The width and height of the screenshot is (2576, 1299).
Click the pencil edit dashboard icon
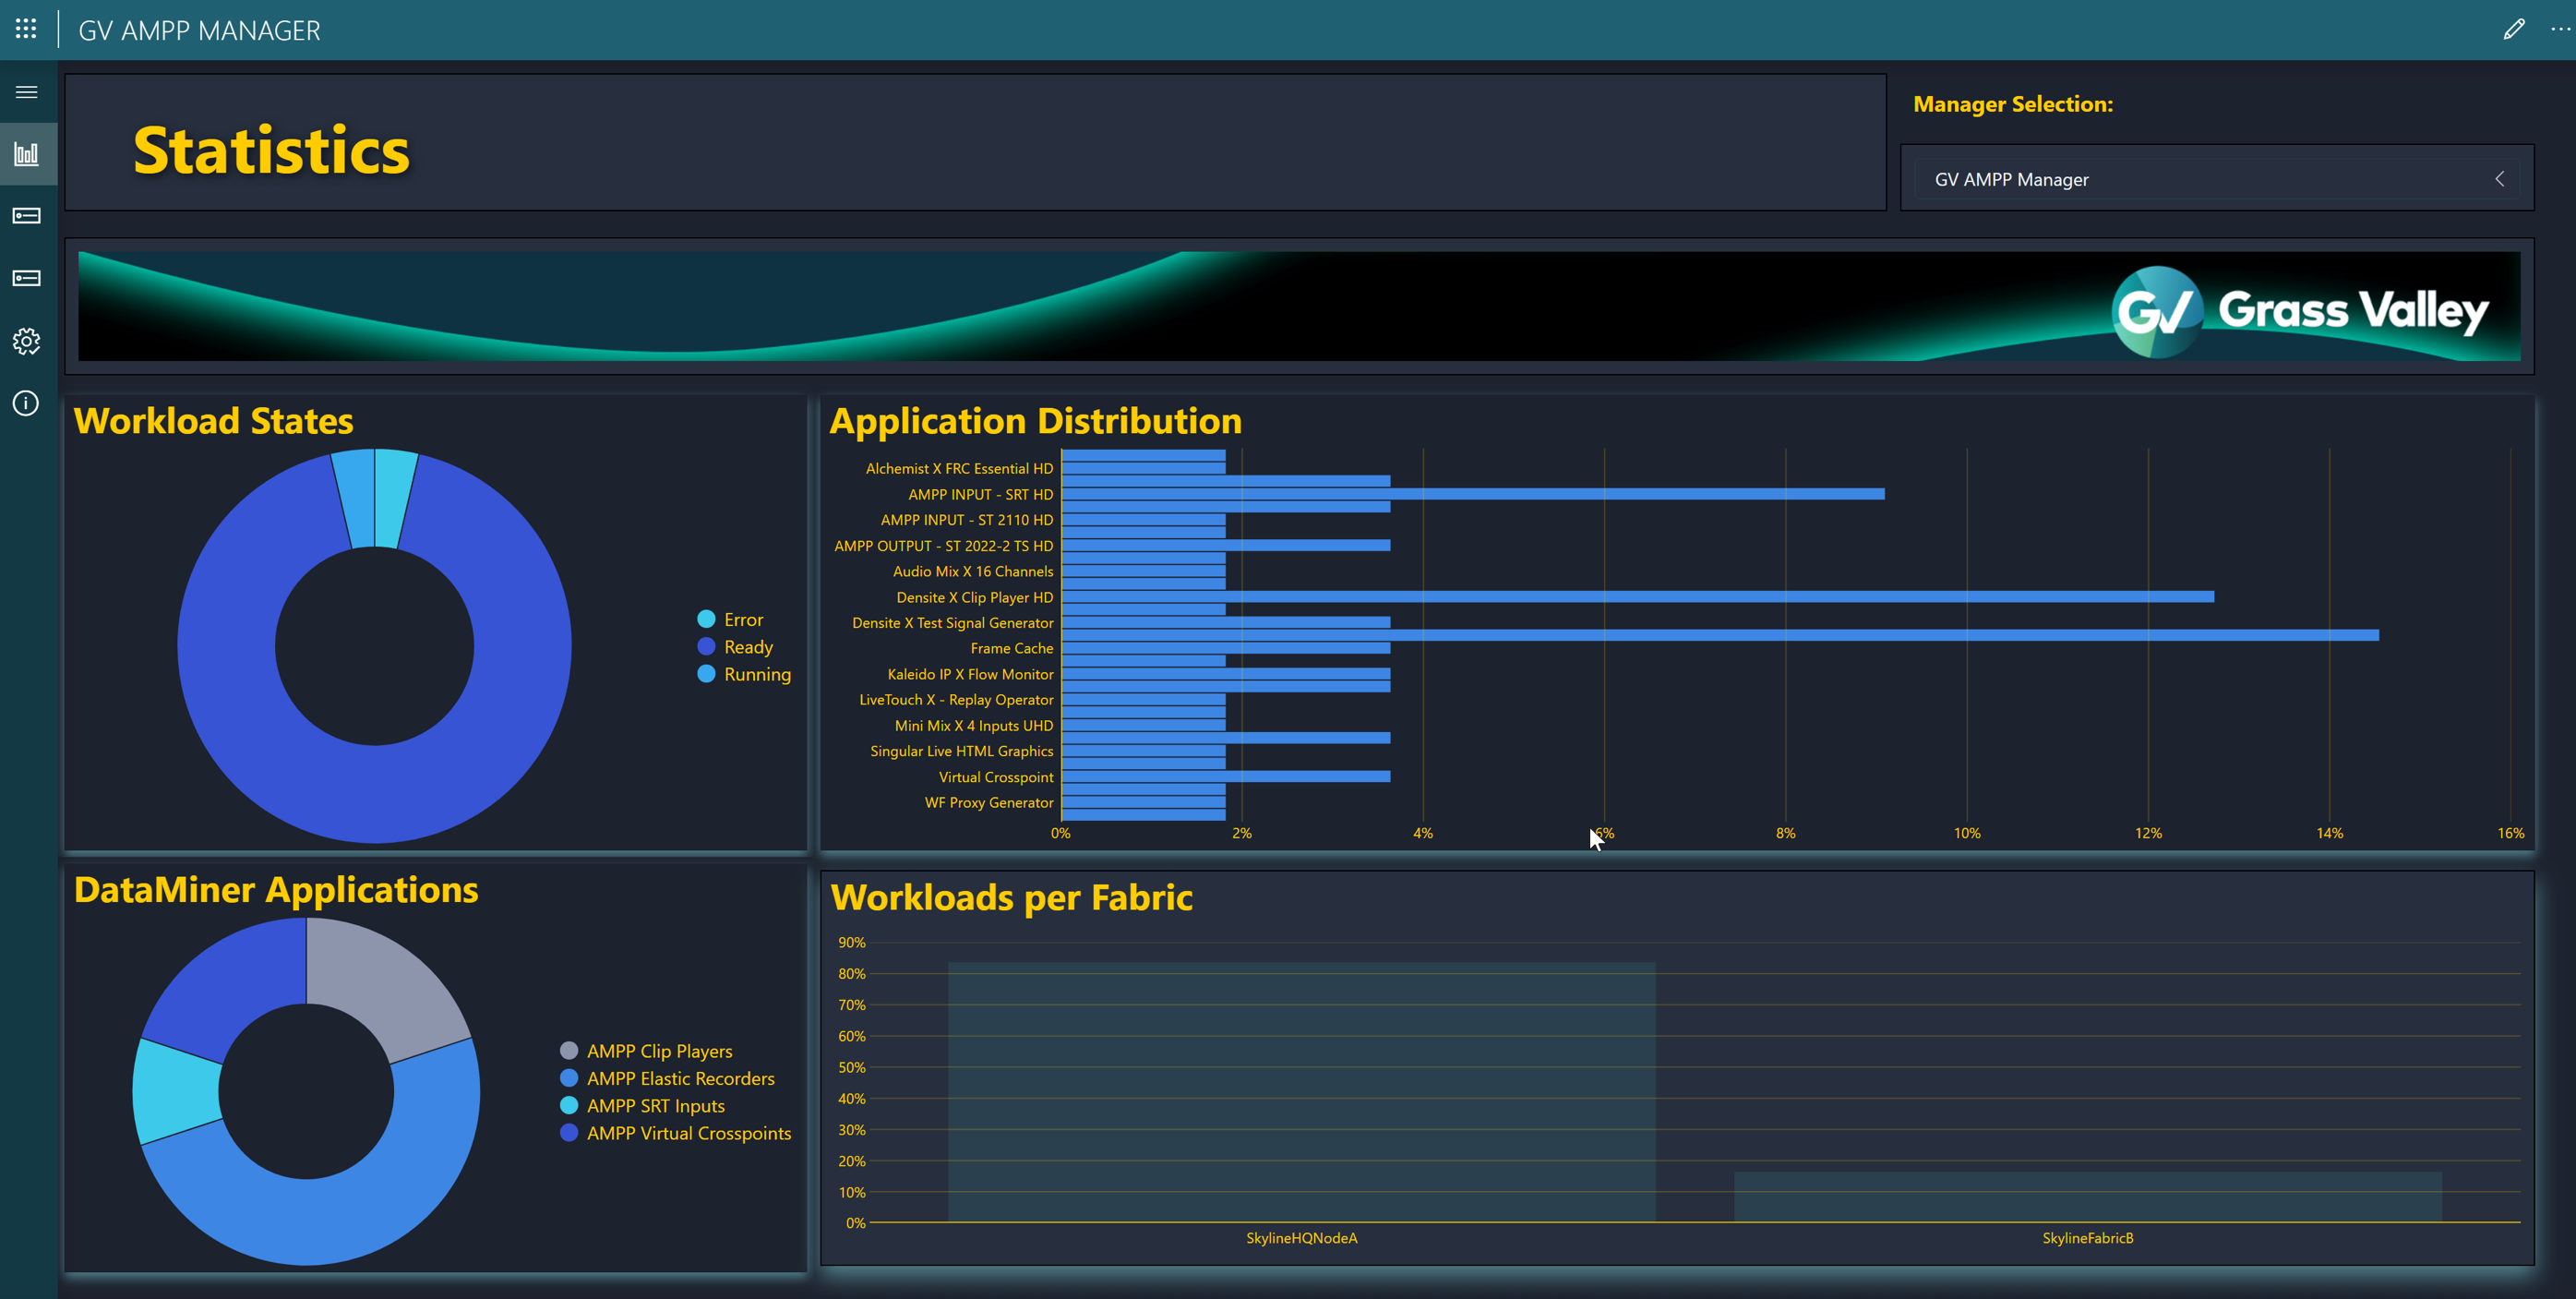click(x=2514, y=29)
